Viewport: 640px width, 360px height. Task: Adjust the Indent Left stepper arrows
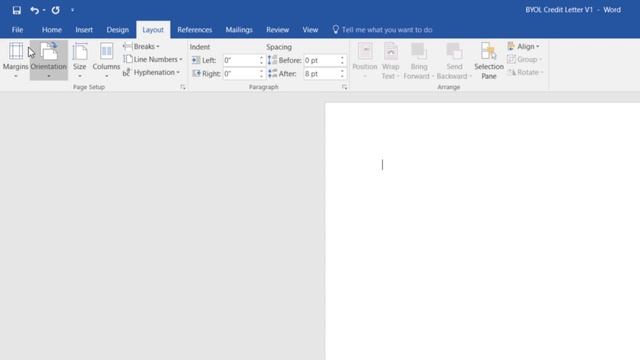point(261,60)
